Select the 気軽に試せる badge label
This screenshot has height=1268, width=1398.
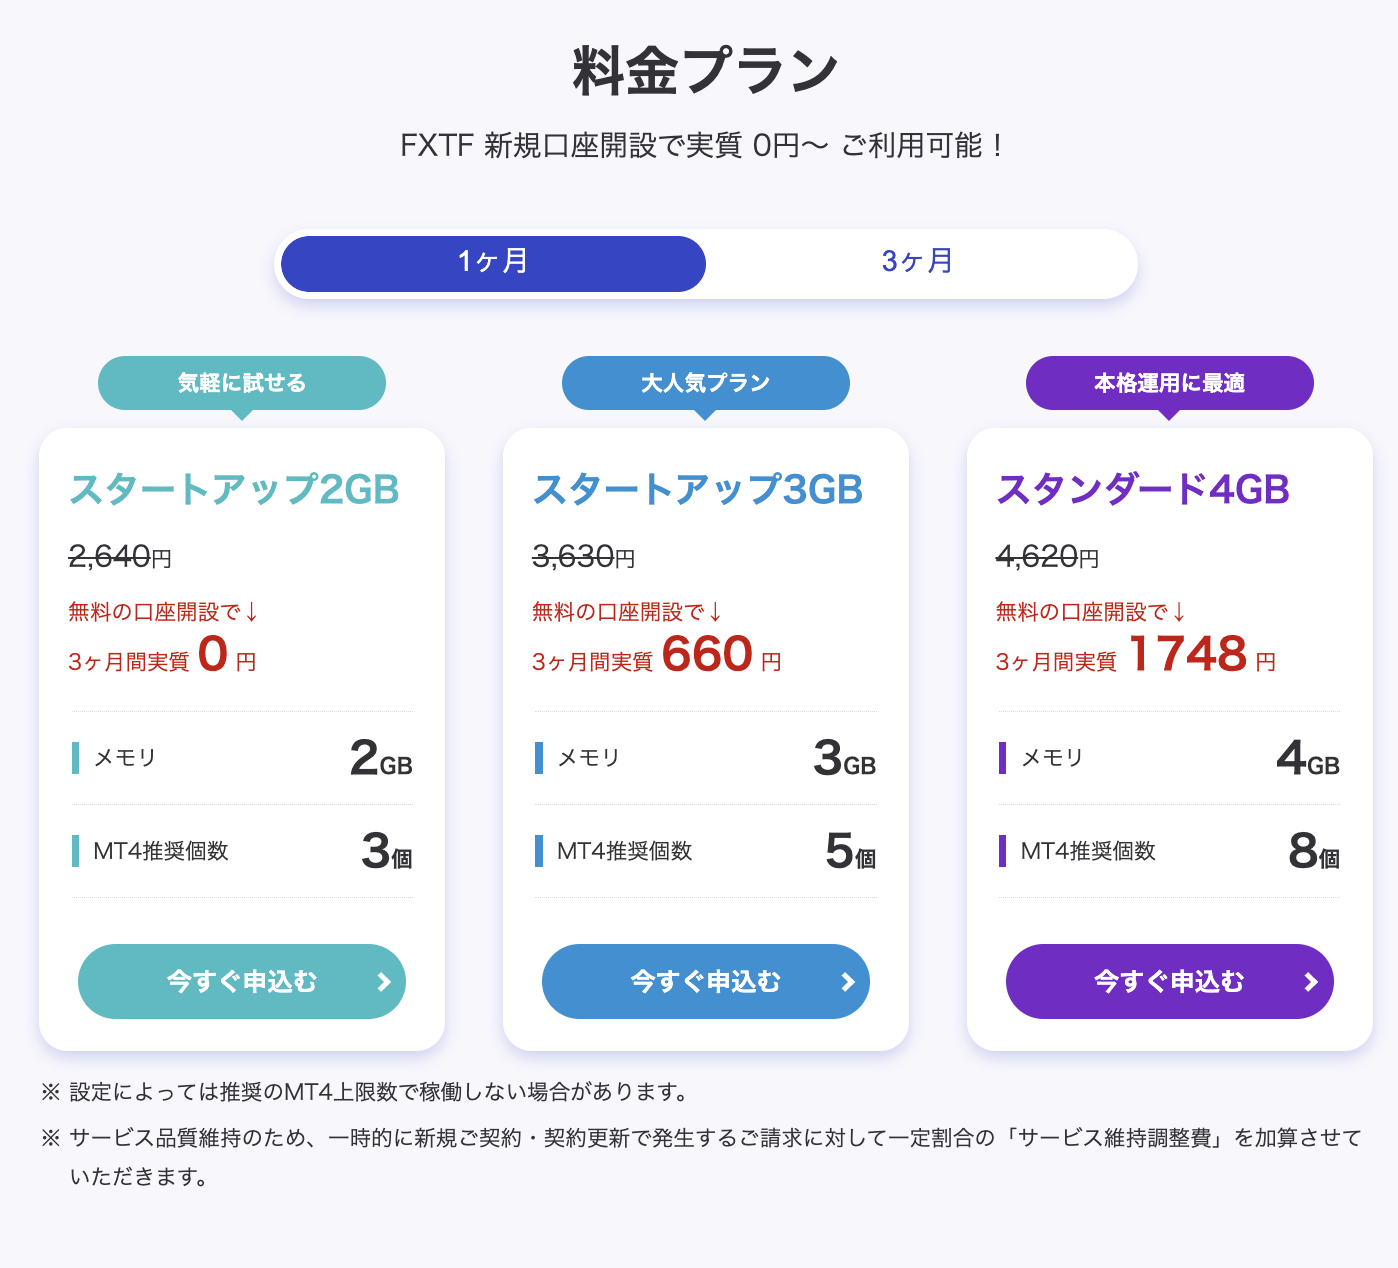(242, 383)
